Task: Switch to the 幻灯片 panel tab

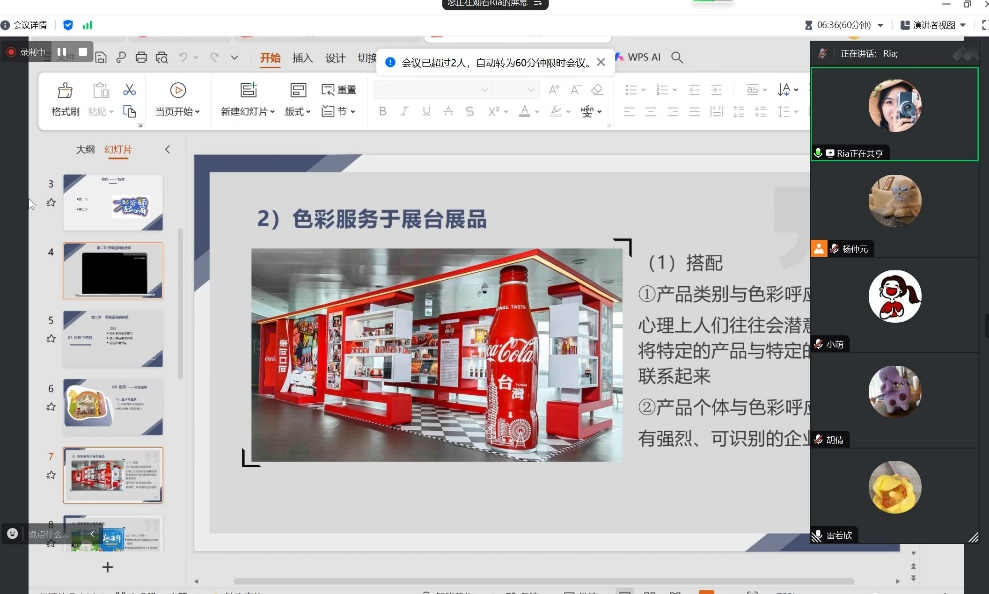Action: [118, 149]
